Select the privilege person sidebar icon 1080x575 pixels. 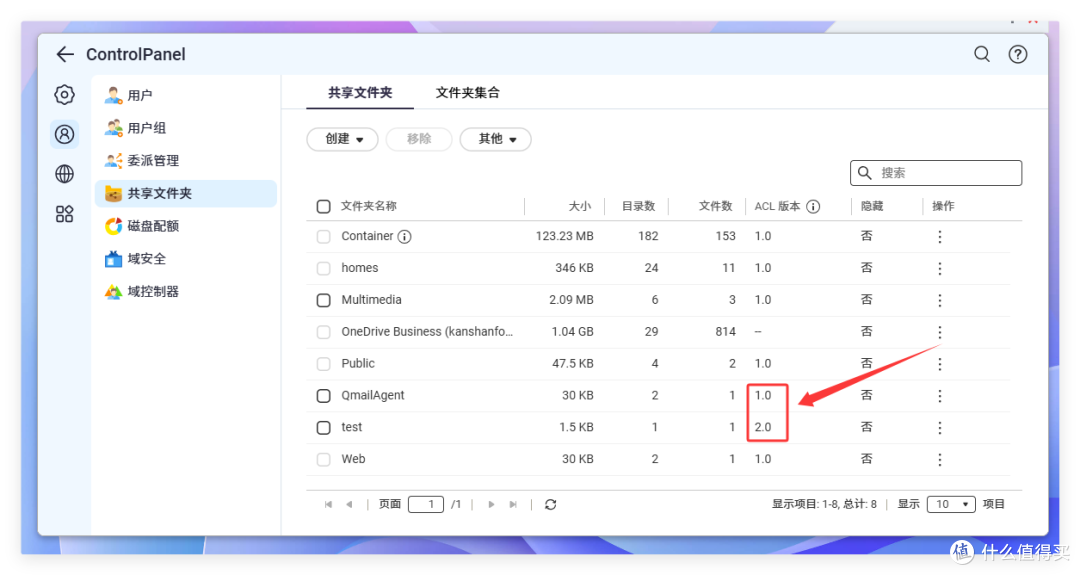[65, 134]
